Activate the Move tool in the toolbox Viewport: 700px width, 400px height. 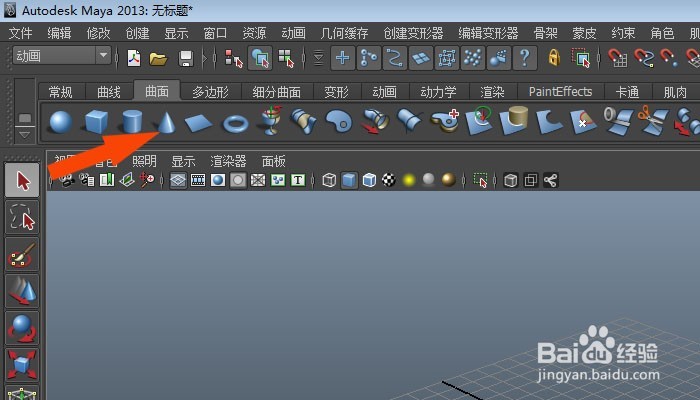(x=22, y=292)
